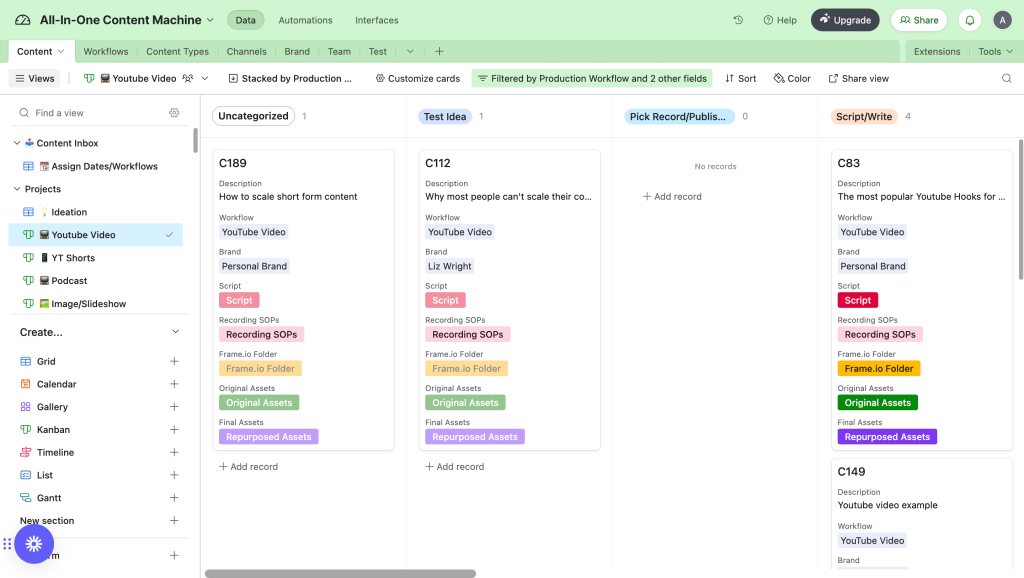Click the notifications bell icon

pos(969,20)
